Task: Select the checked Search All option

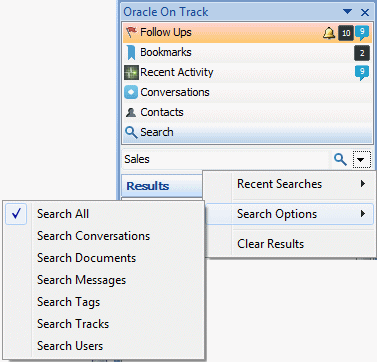Action: (x=104, y=214)
